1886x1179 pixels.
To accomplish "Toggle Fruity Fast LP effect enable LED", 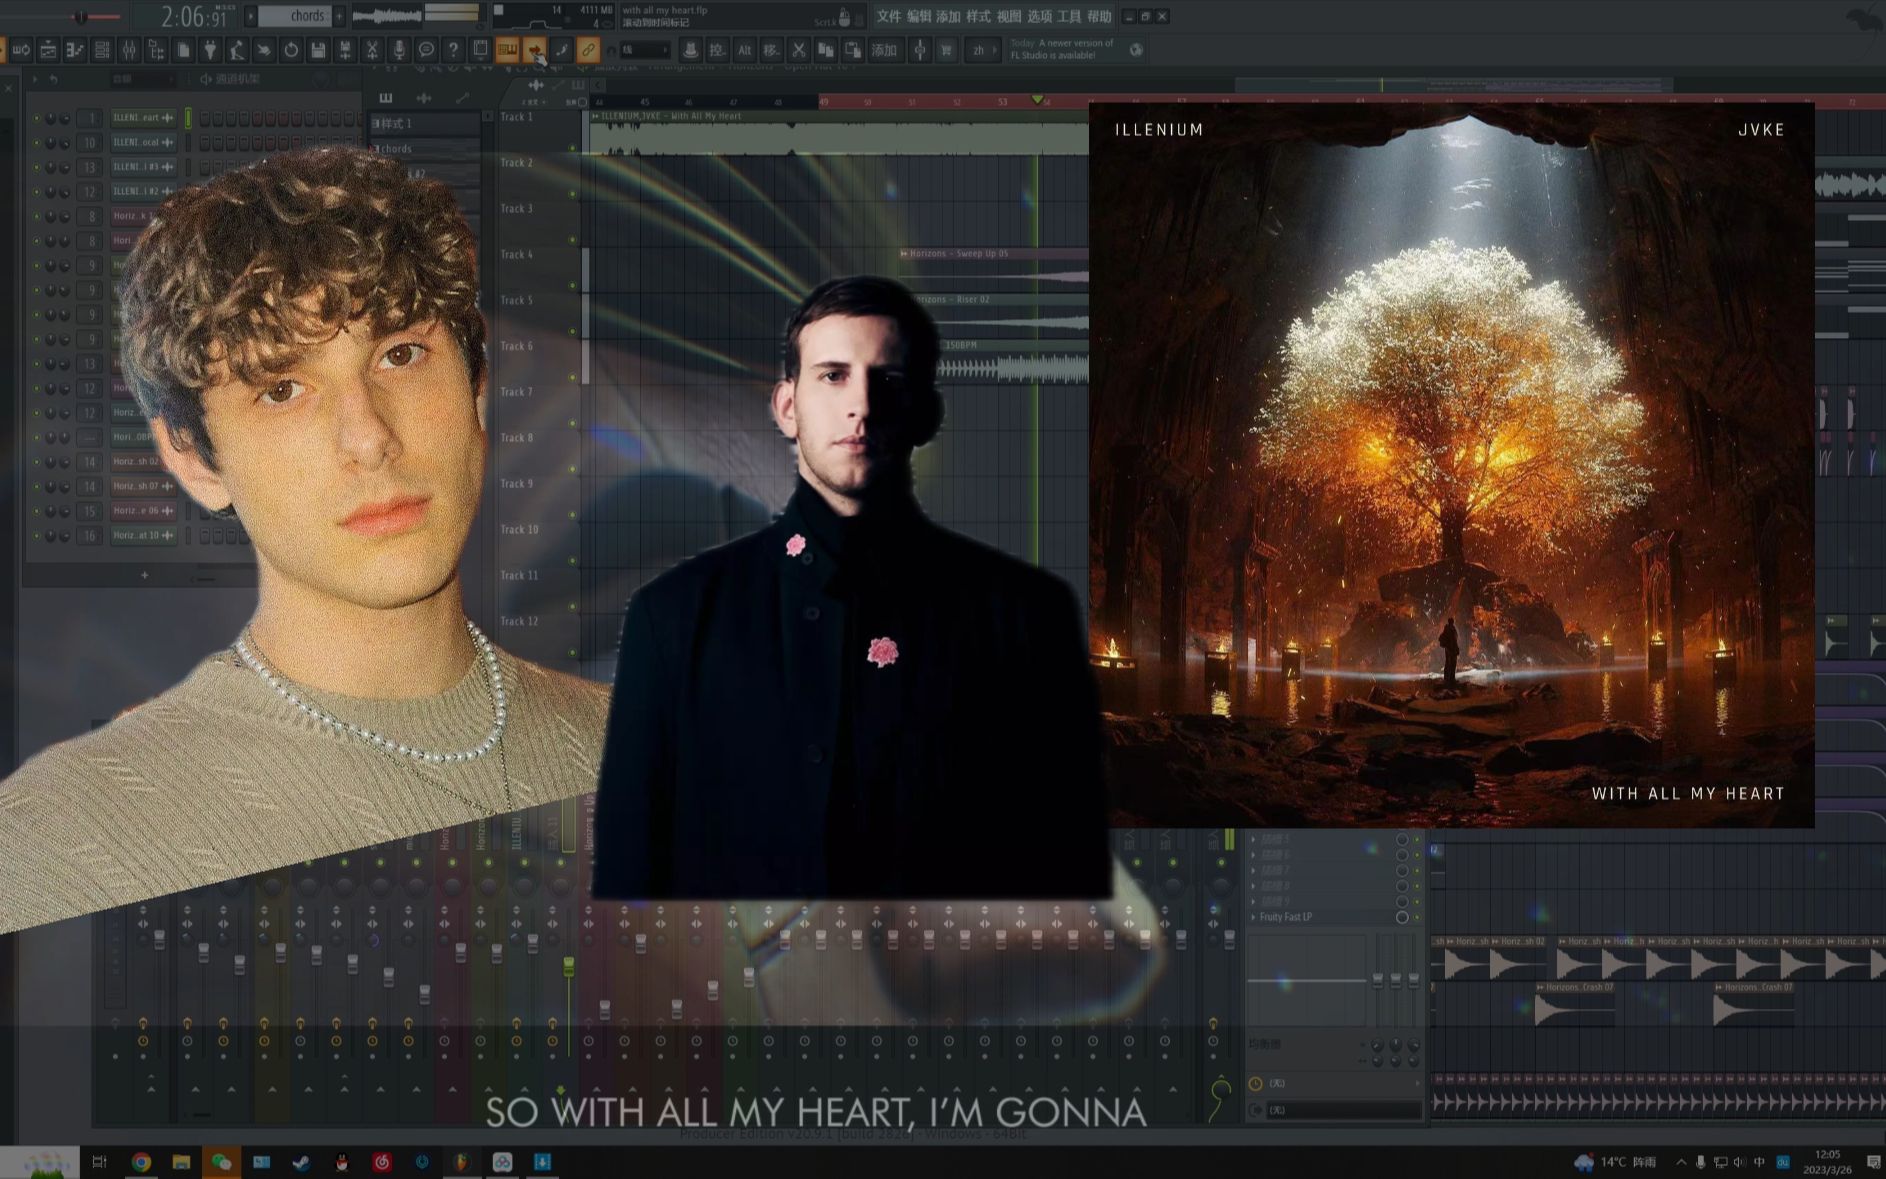I will click(1417, 917).
